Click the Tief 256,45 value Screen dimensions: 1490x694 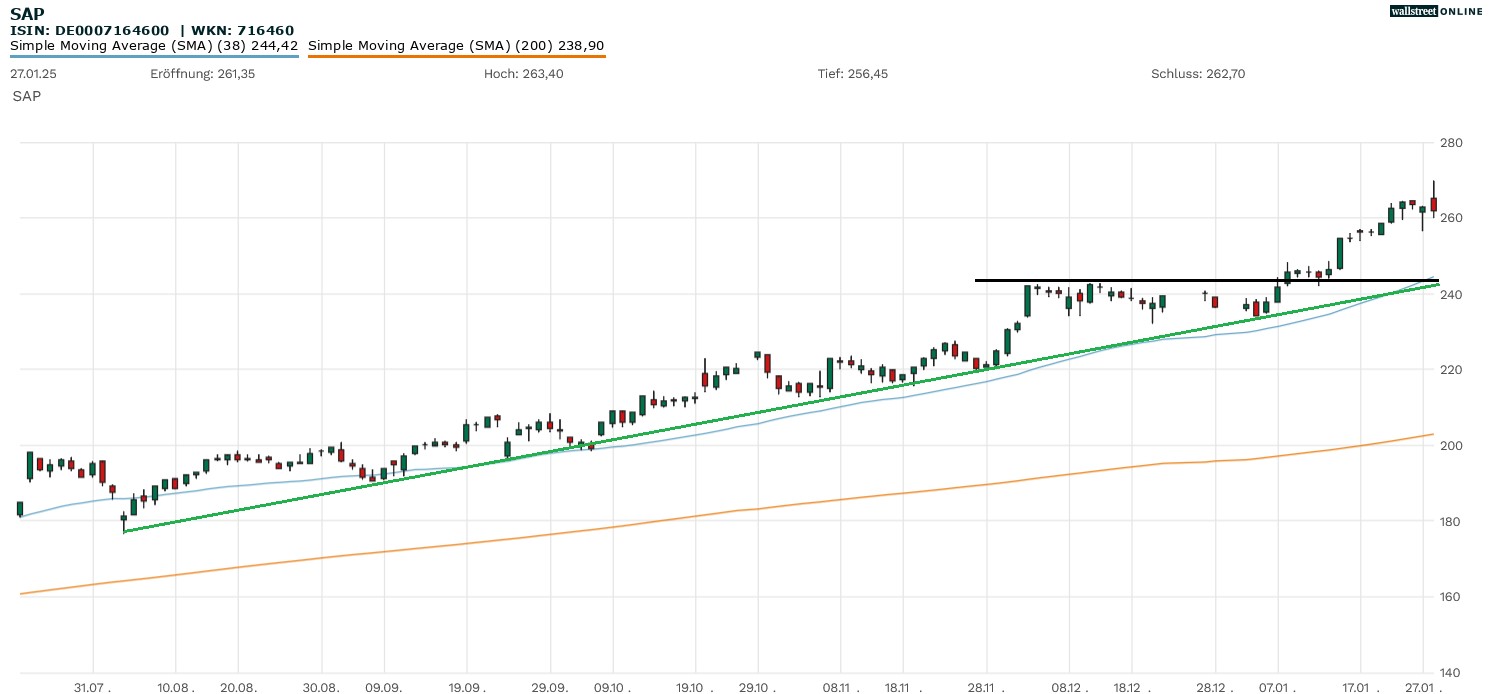click(852, 74)
